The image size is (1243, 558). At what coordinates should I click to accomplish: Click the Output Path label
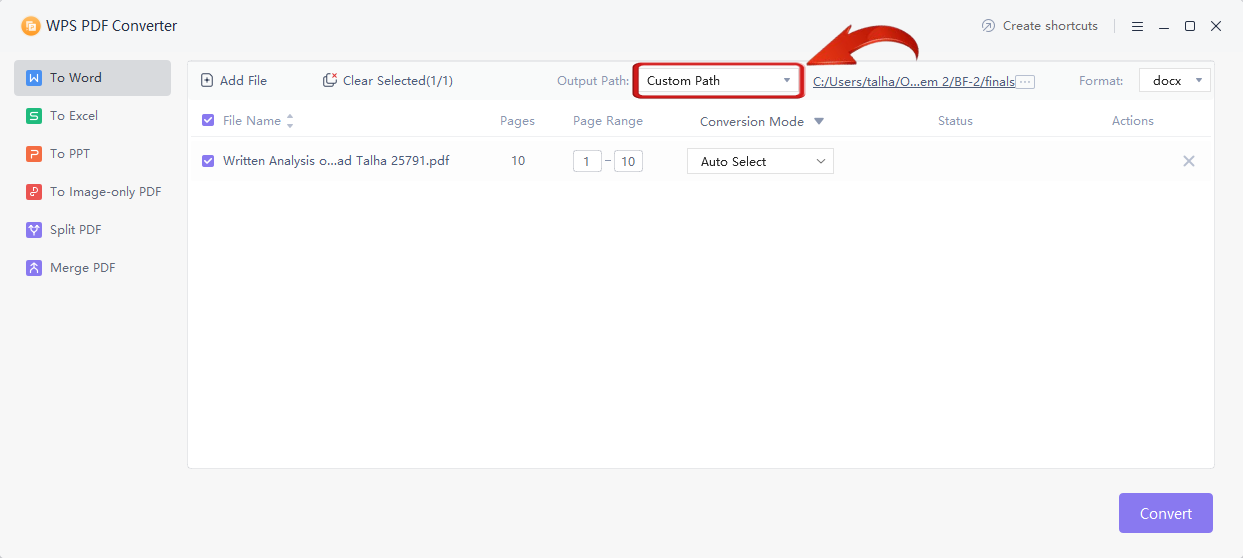pos(593,81)
